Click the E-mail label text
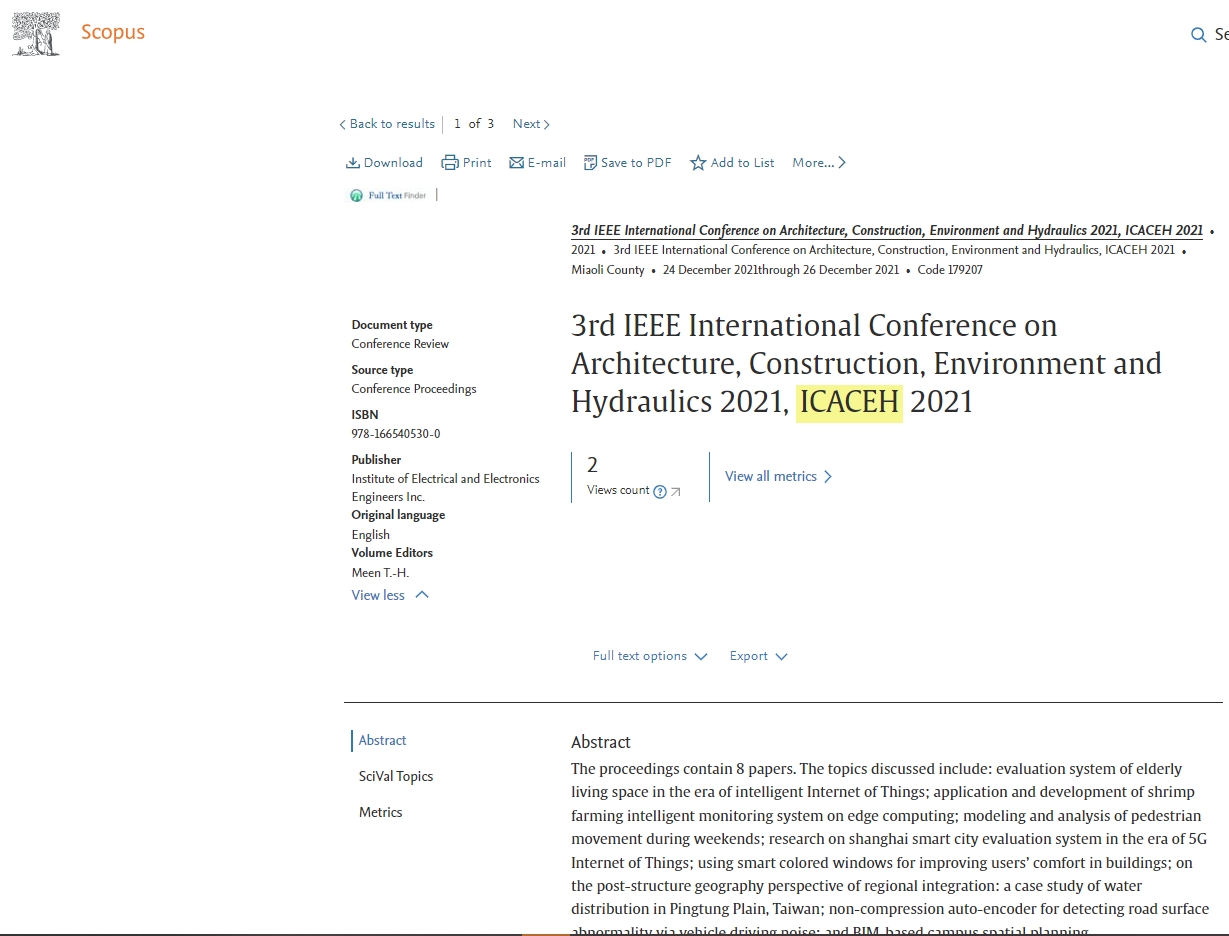This screenshot has height=936, width=1229. tap(547, 163)
